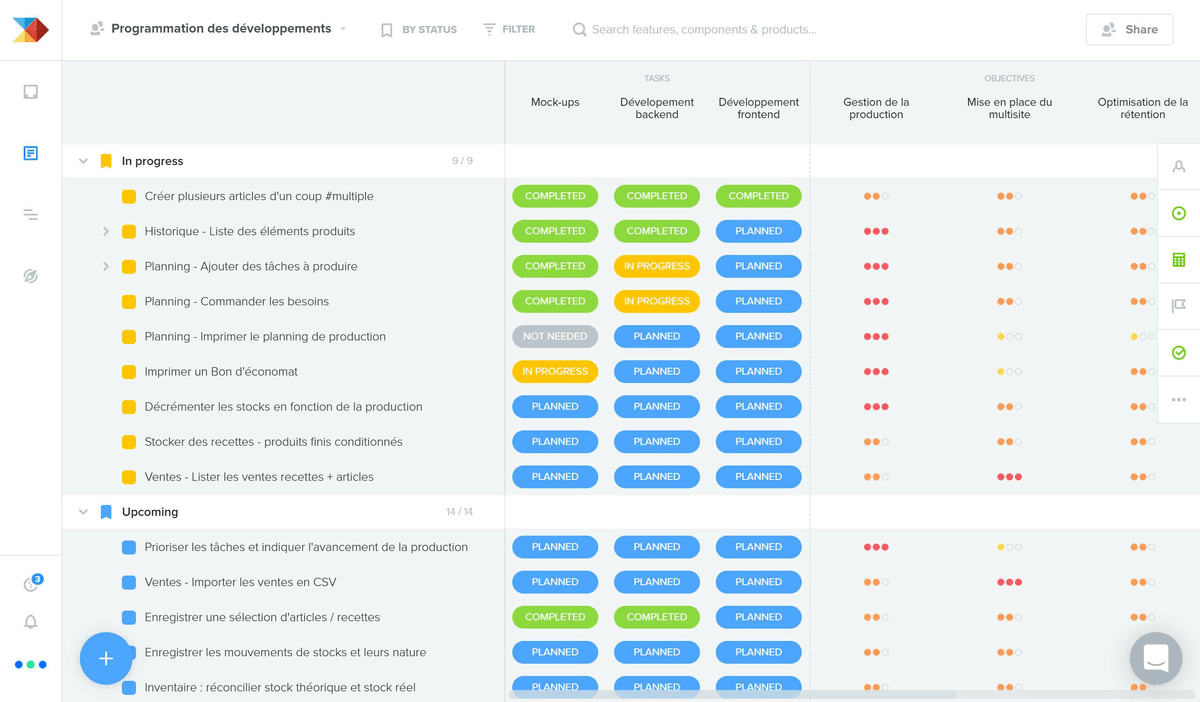Click the app logo in the top-left corner
1200x702 pixels.
pyautogui.click(x=29, y=29)
